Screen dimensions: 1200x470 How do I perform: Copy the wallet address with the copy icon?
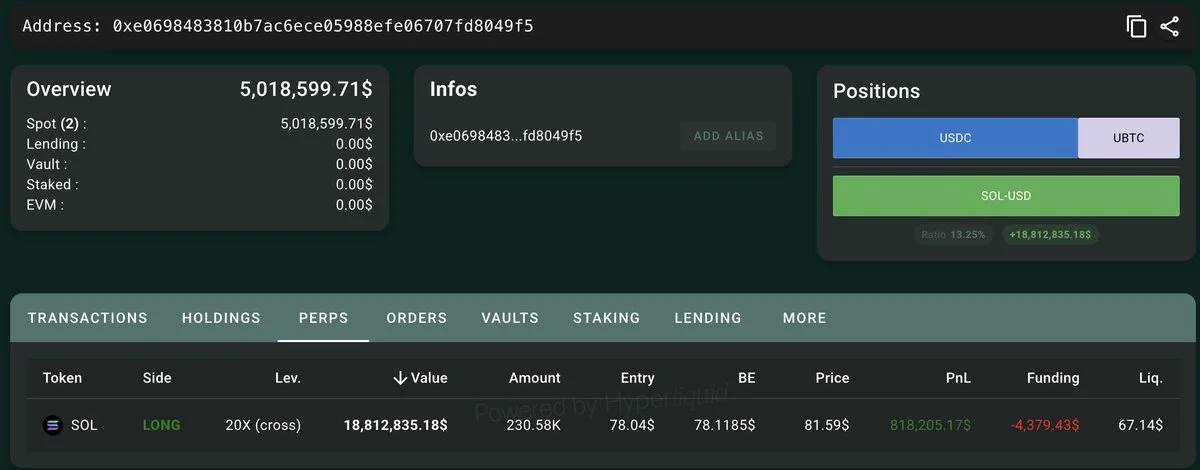coord(1136,26)
